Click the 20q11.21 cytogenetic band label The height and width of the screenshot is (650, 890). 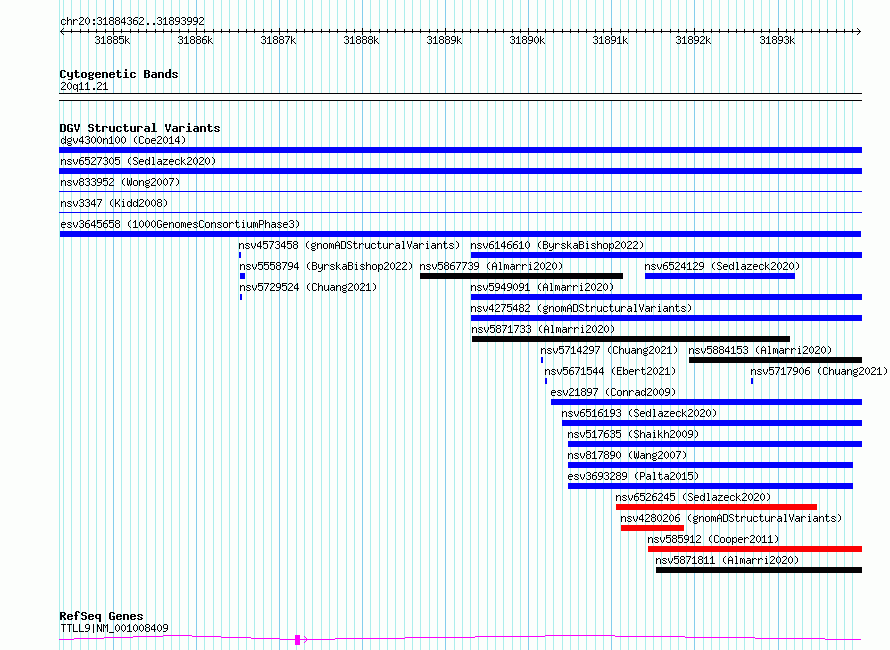pyautogui.click(x=84, y=86)
